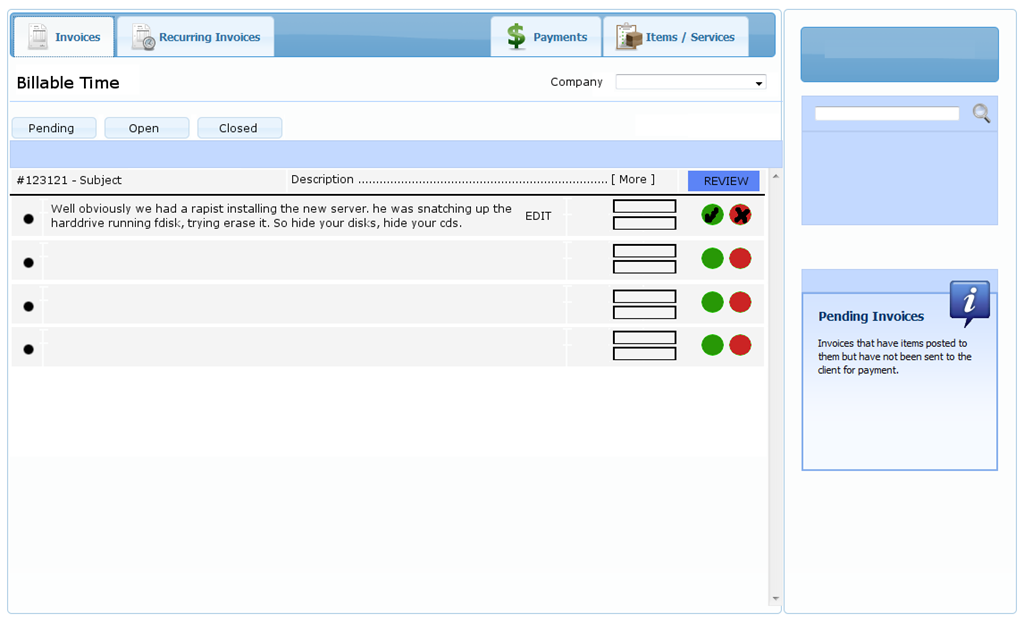Click the green checkmark approve icon
Screen dimensions: 1024x622
(712, 215)
